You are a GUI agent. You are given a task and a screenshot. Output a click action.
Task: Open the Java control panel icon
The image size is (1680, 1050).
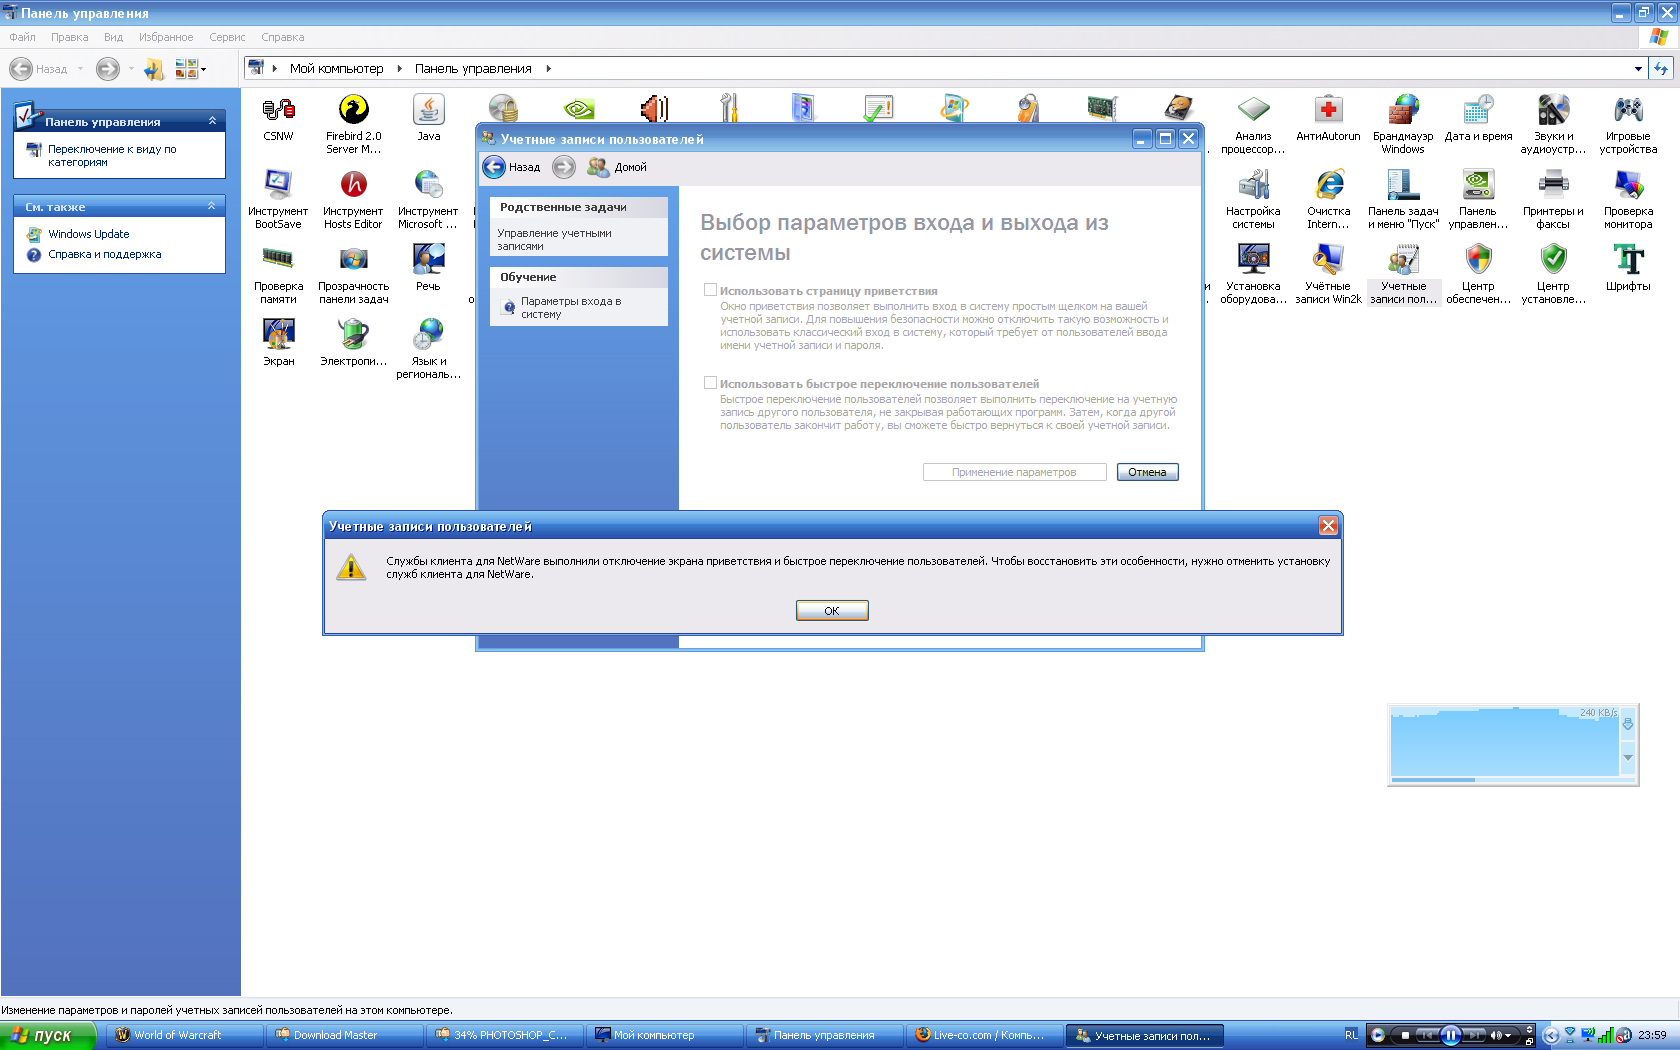428,110
